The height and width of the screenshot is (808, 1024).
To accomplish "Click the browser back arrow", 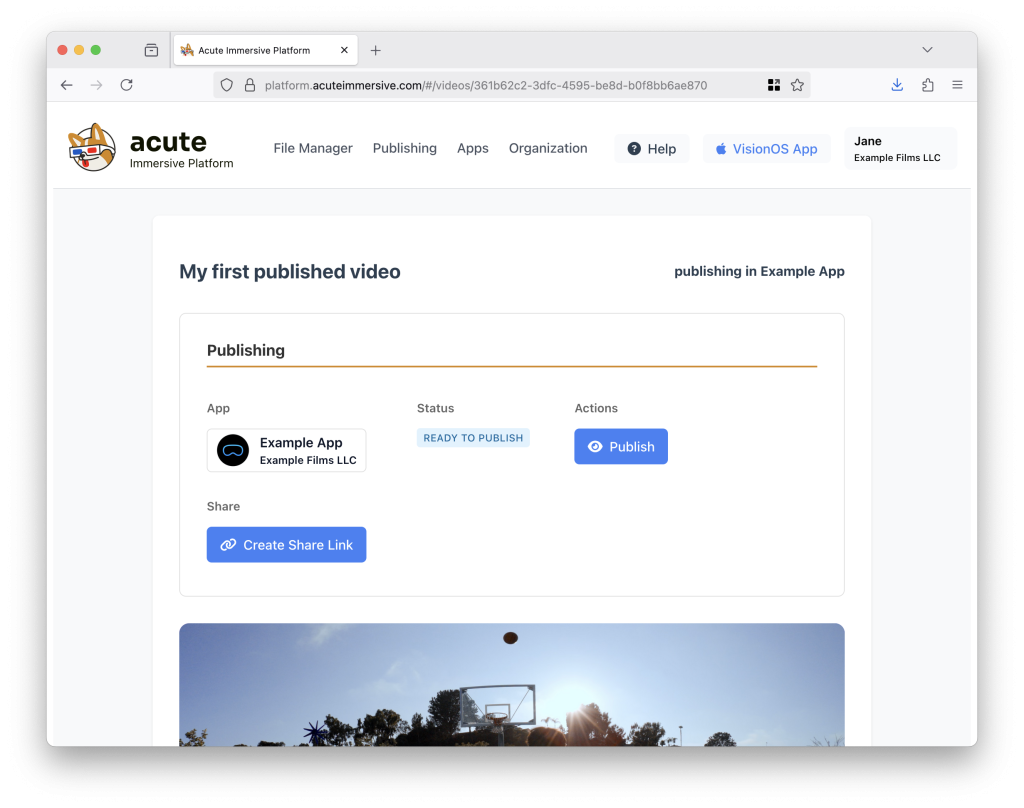I will (67, 85).
